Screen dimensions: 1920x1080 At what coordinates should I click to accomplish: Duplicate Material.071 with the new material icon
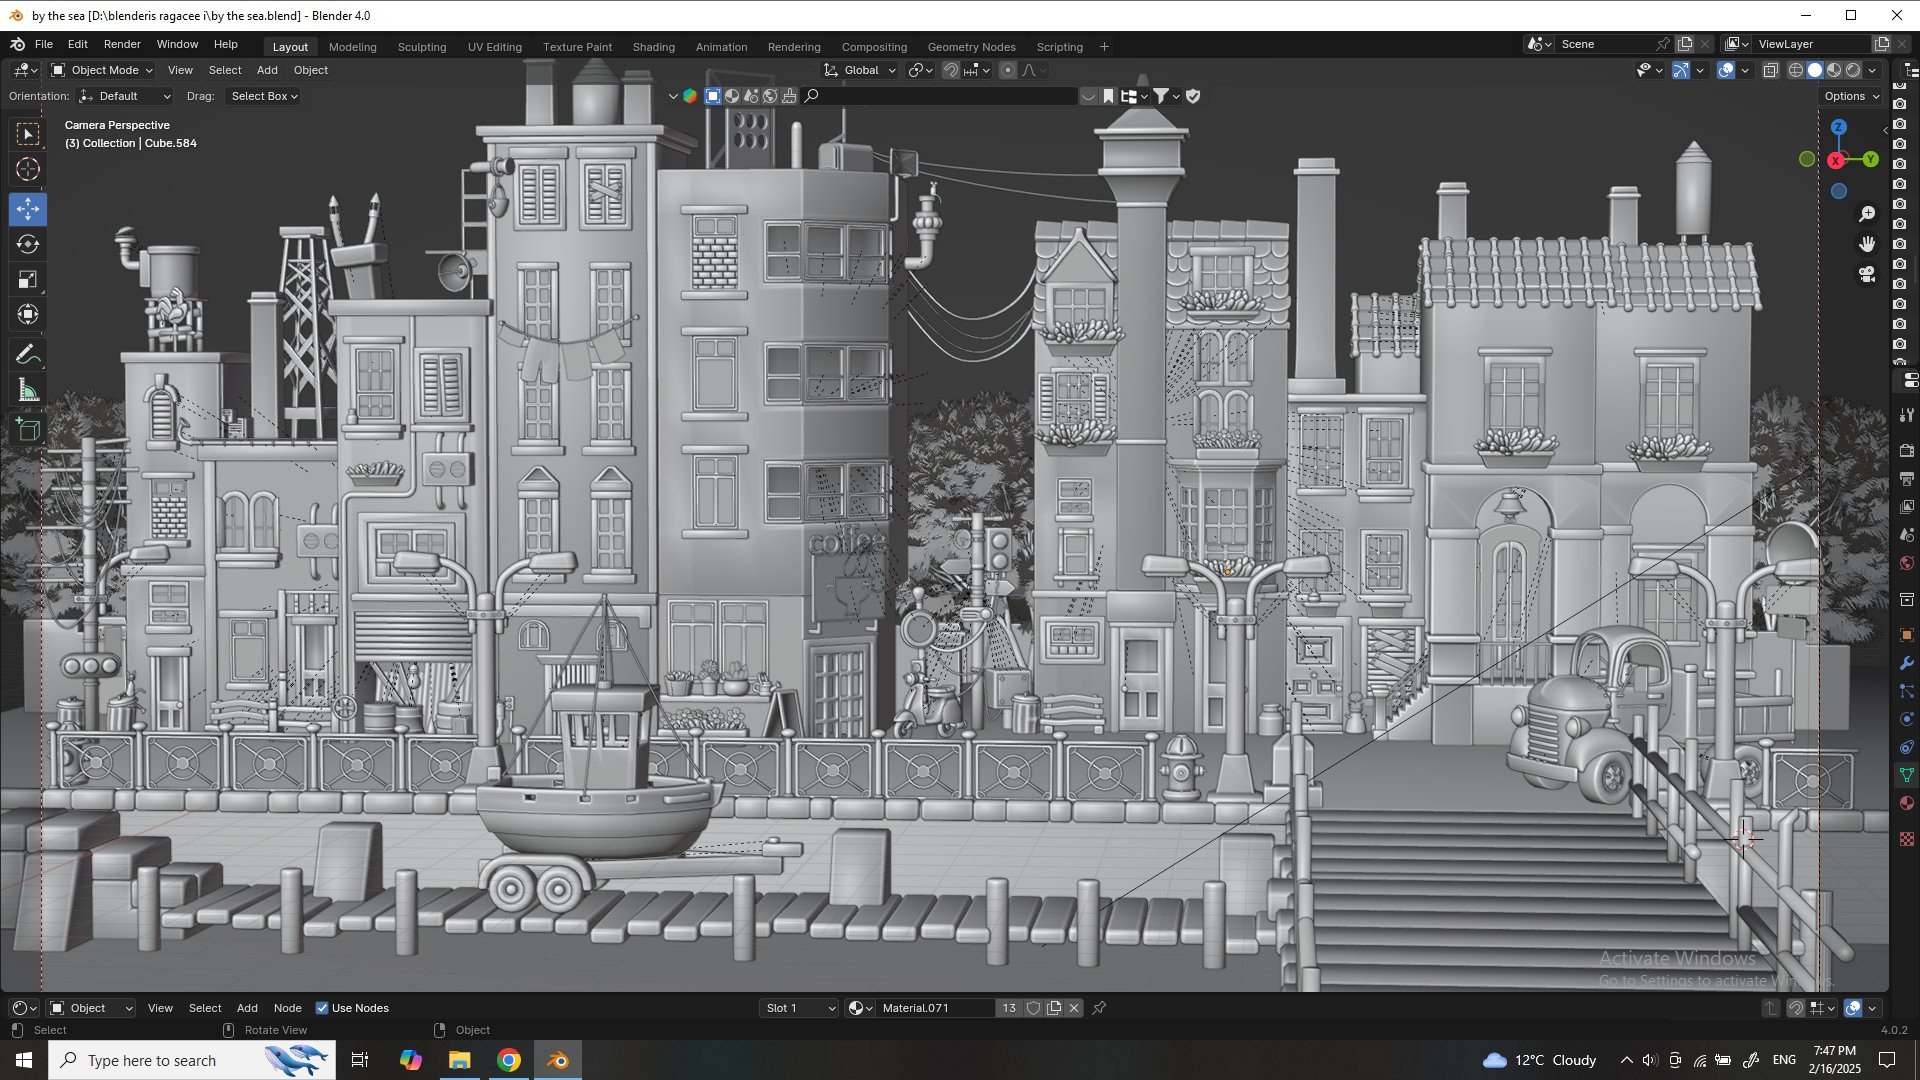click(1054, 1008)
